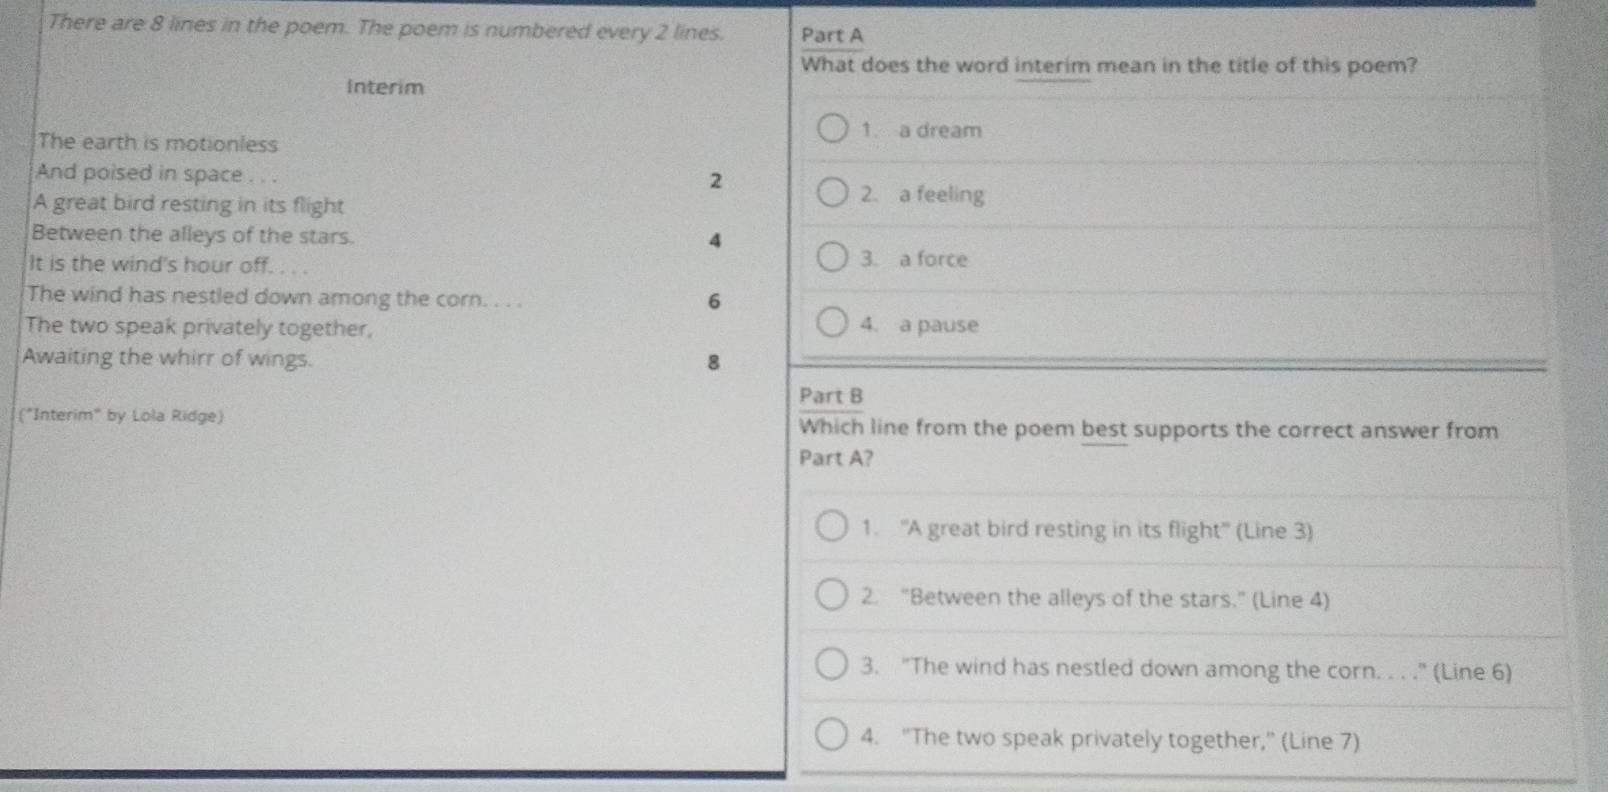Click the Part B heading
The height and width of the screenshot is (792, 1608).
tap(831, 396)
